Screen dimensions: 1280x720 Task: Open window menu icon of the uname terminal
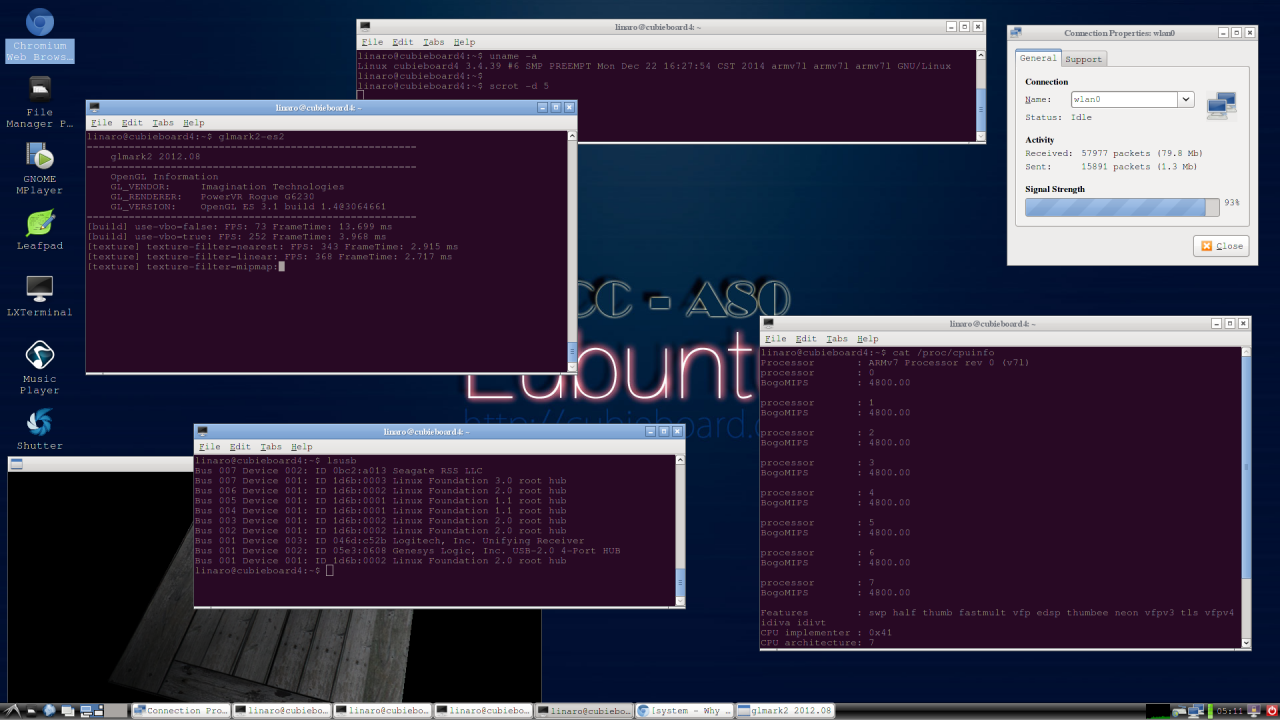coord(365,27)
